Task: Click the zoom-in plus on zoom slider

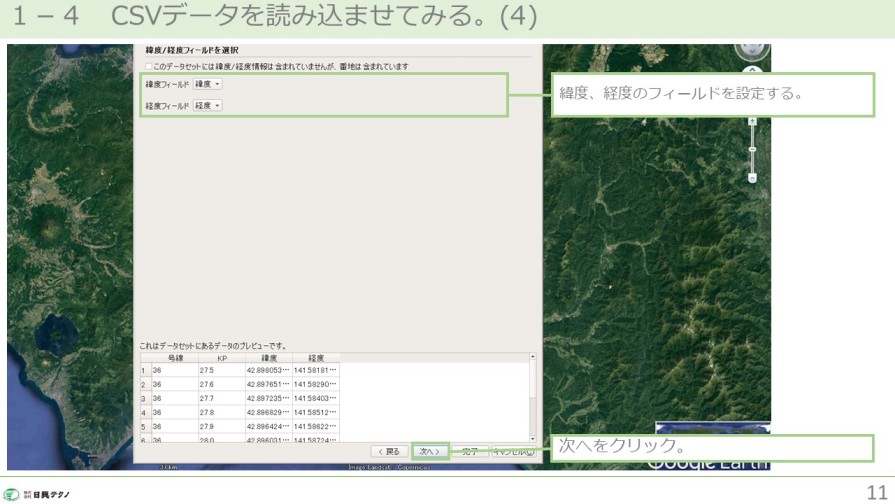Action: click(x=751, y=120)
